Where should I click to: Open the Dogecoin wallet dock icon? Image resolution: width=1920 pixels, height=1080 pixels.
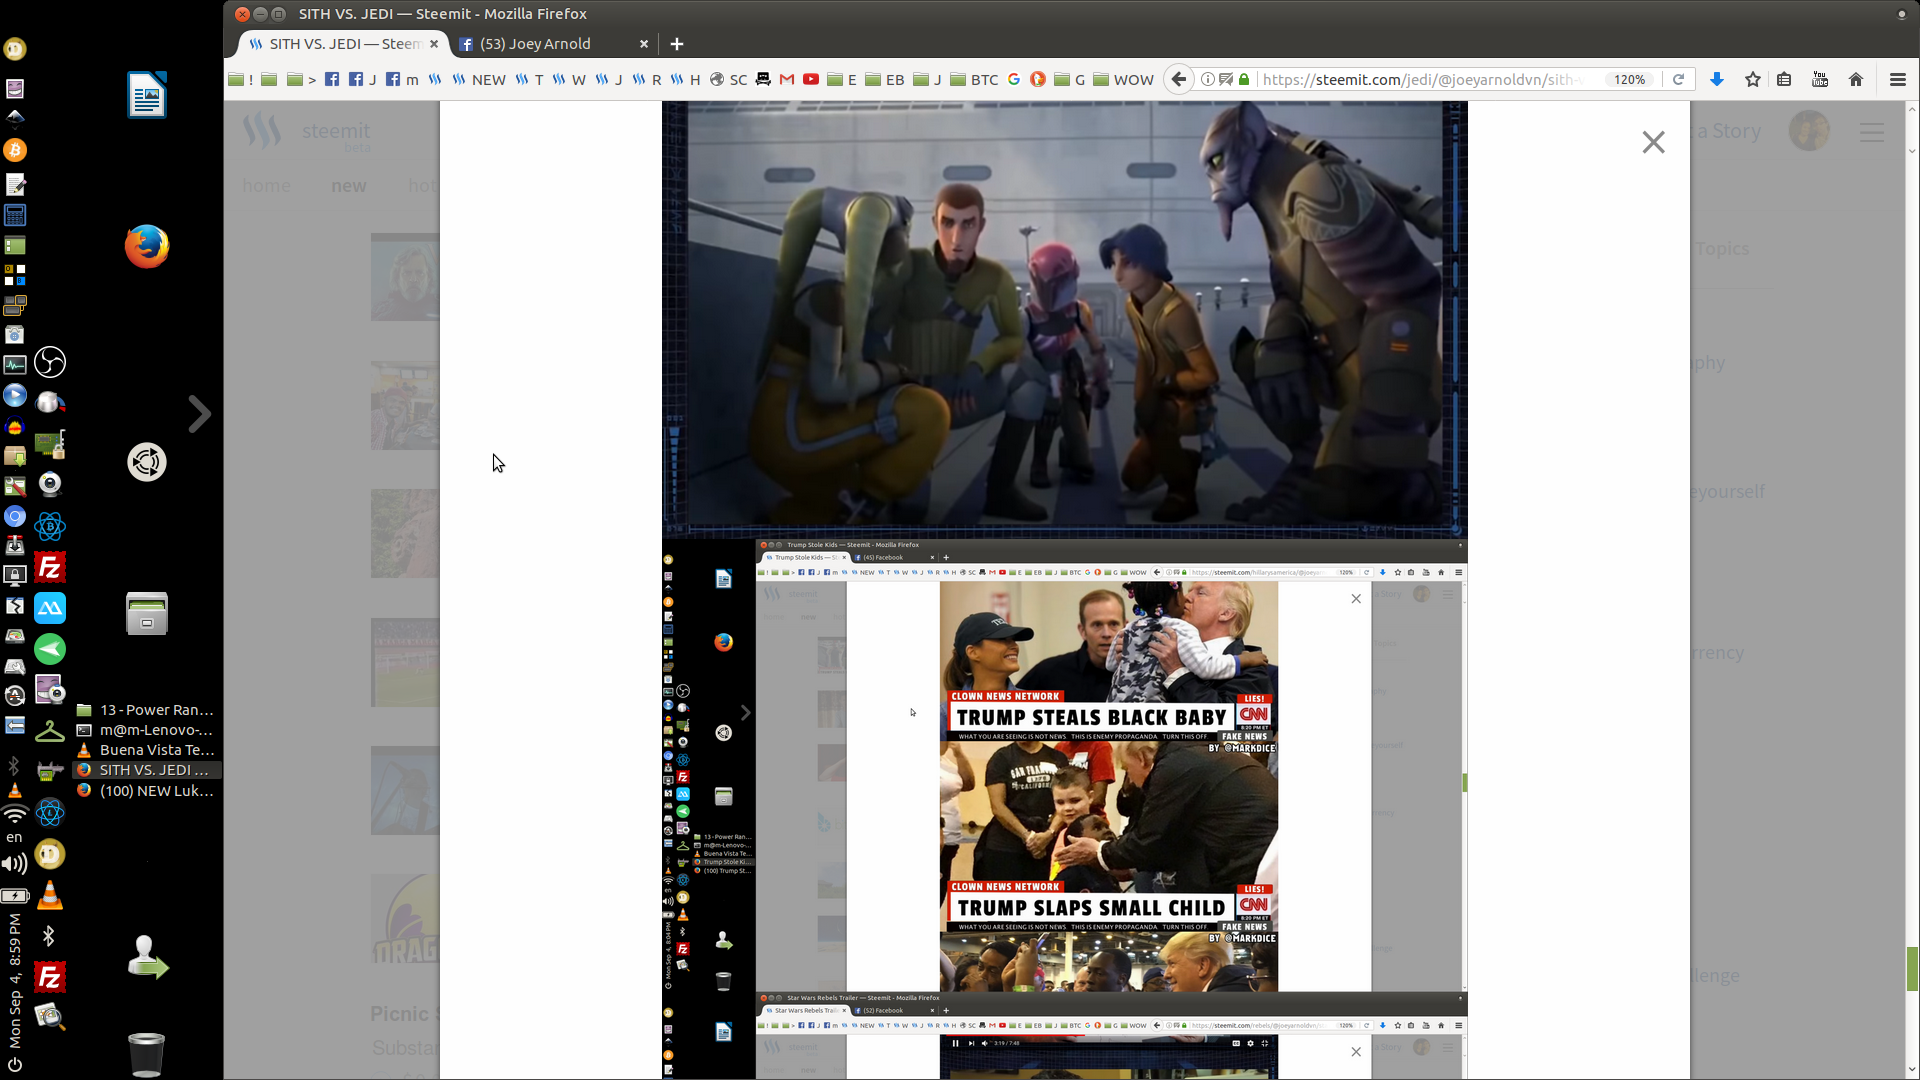click(x=50, y=854)
